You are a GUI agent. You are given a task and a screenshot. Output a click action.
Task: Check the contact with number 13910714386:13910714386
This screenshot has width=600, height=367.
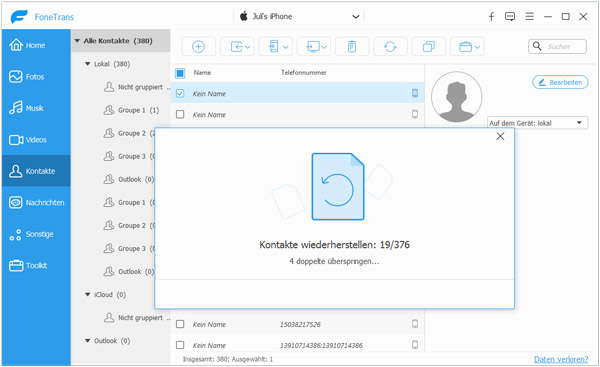[180, 345]
